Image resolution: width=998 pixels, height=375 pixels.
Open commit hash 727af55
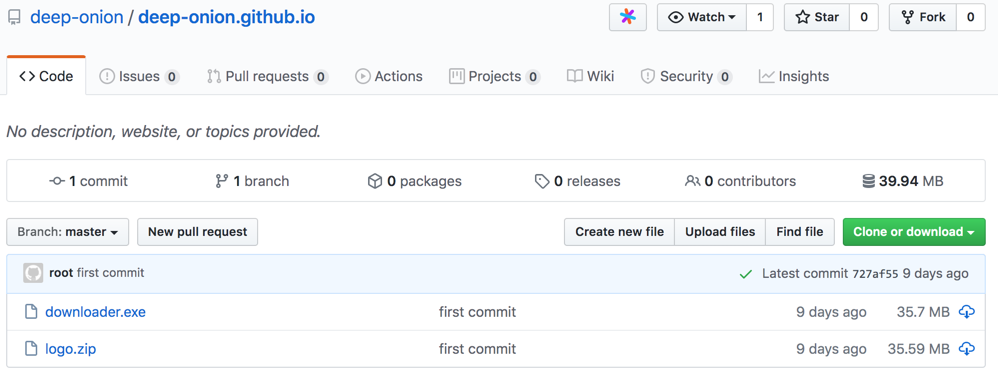click(875, 274)
